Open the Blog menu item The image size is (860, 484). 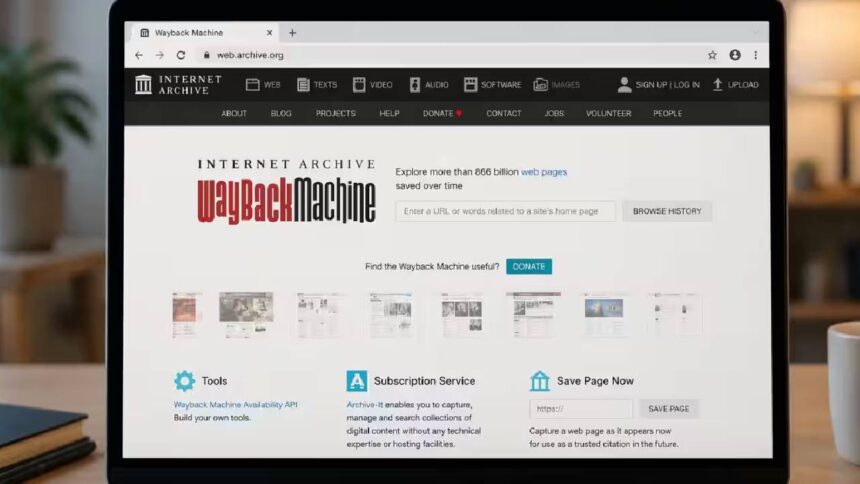pos(281,114)
